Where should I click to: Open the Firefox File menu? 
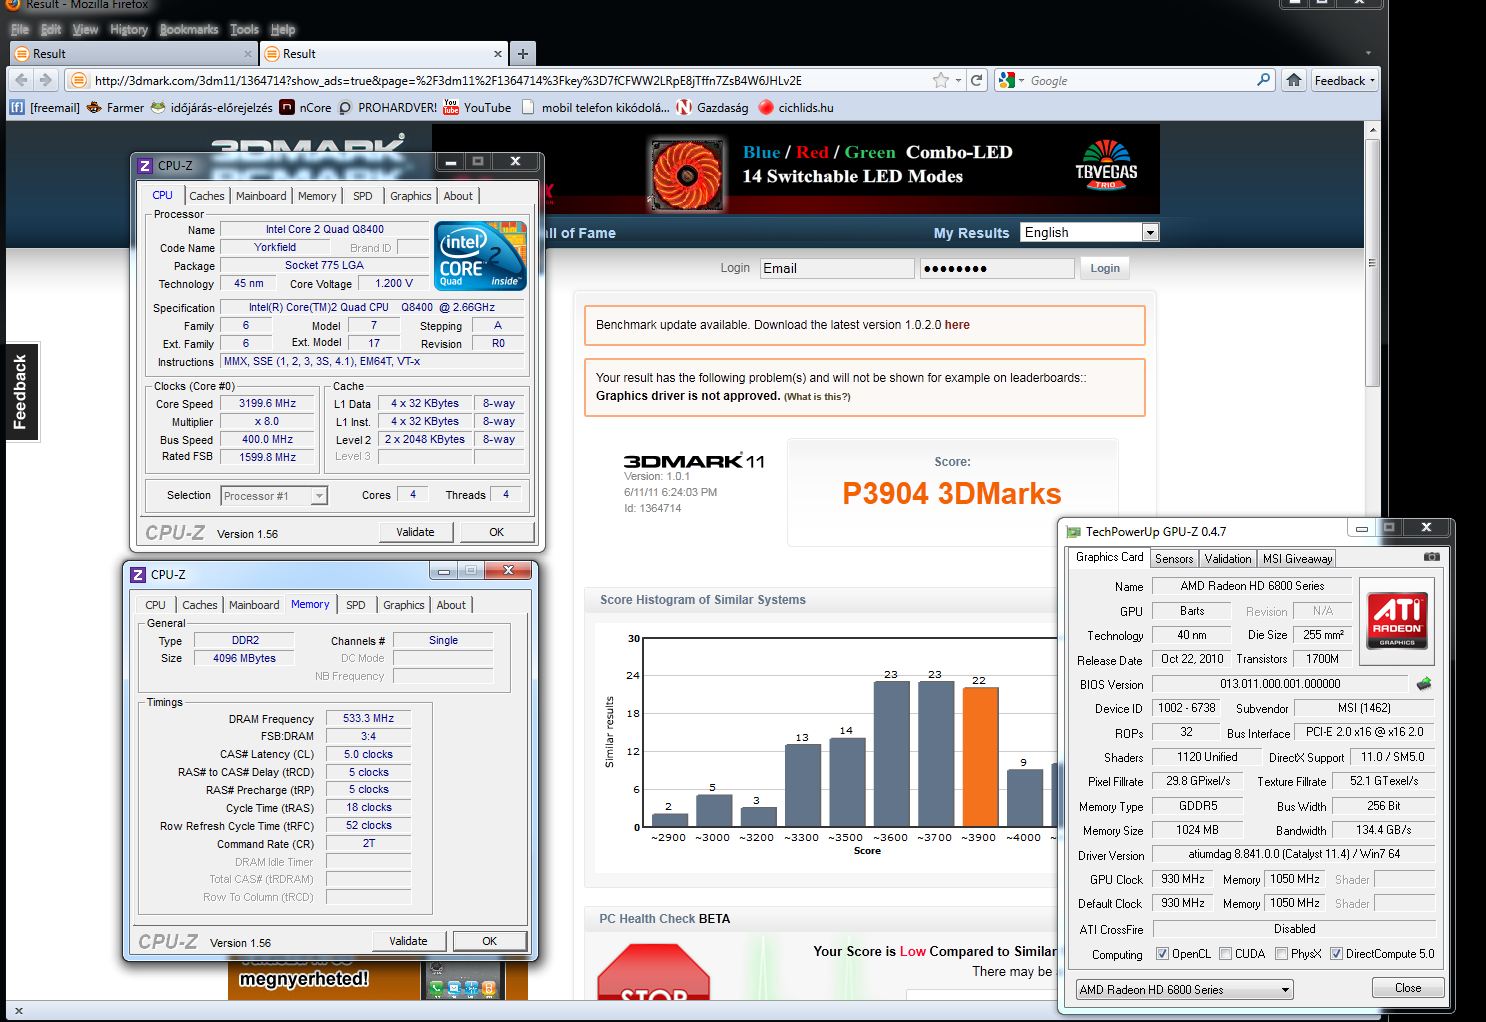pyautogui.click(x=19, y=29)
